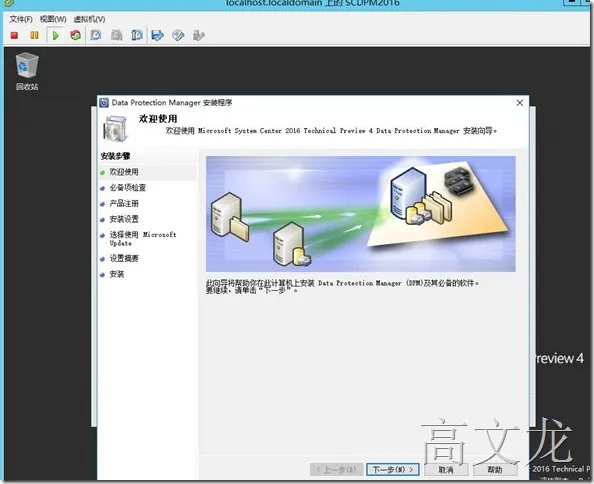Pause the VM with the yellow pause icon
This screenshot has height=484, width=594.
tap(34, 35)
